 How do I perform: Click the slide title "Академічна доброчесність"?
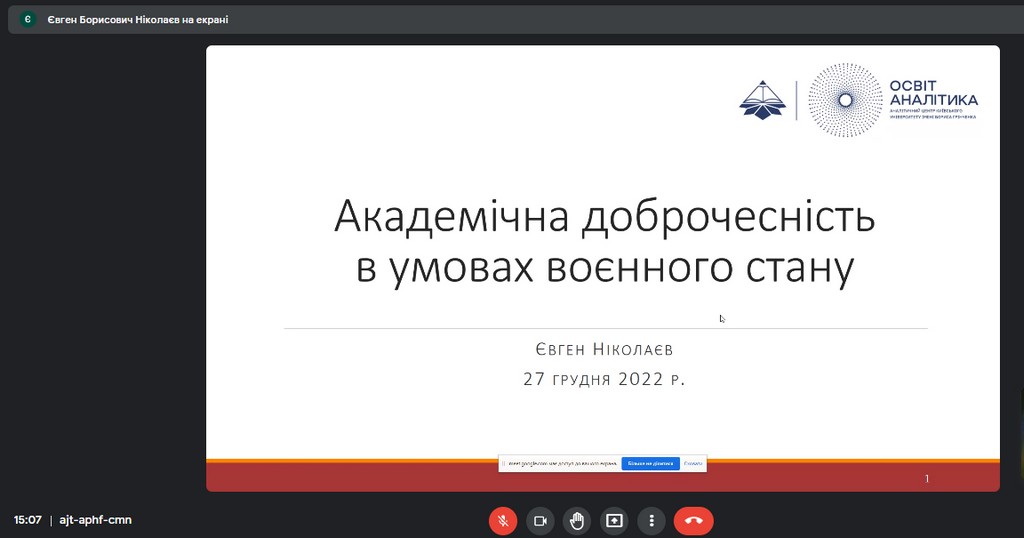(x=603, y=217)
